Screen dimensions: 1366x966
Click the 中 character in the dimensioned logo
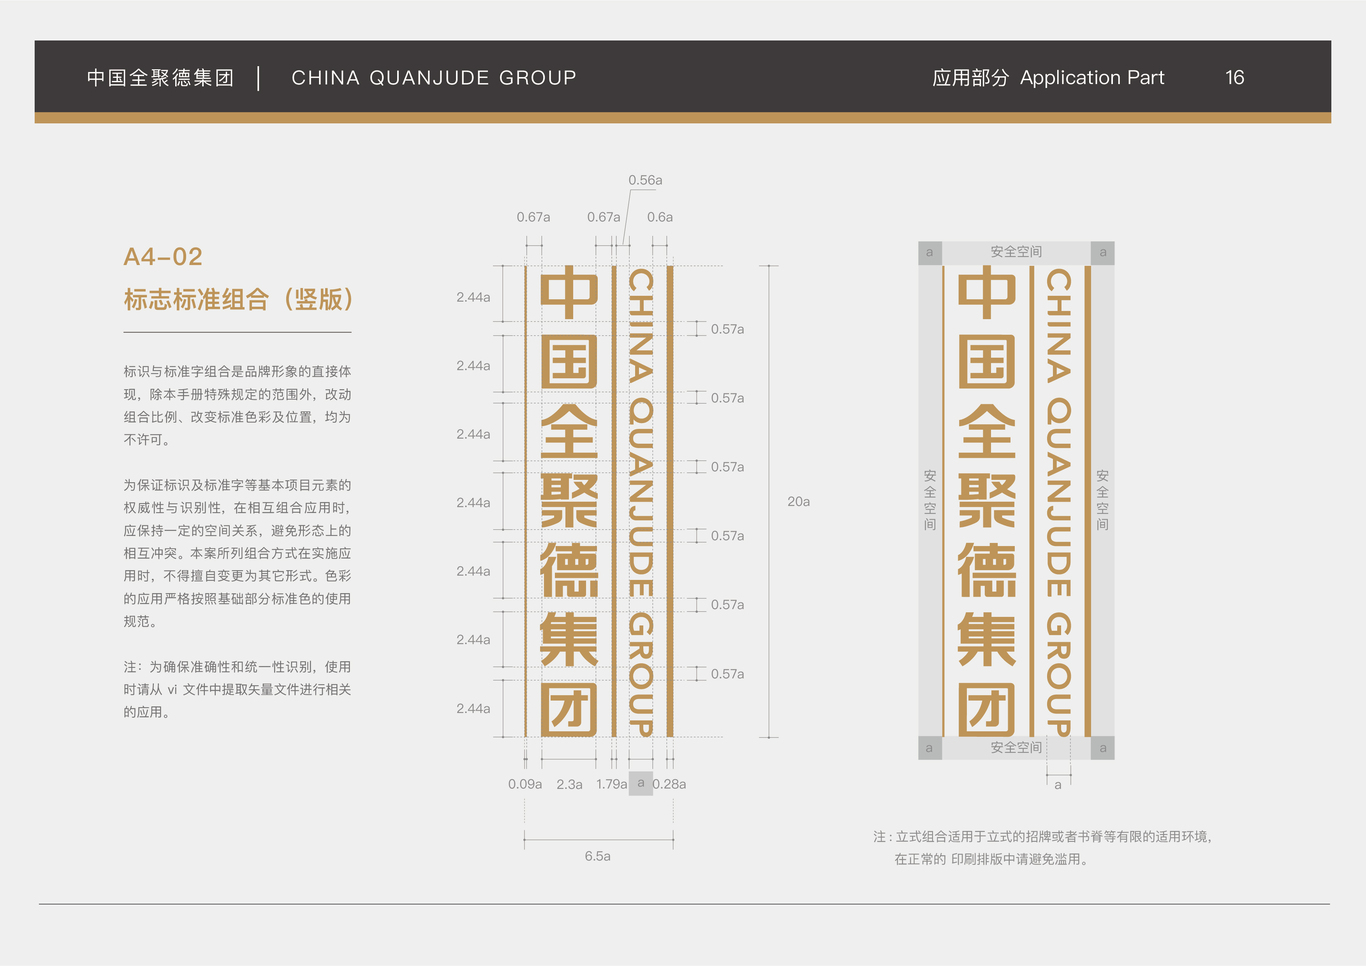569,293
